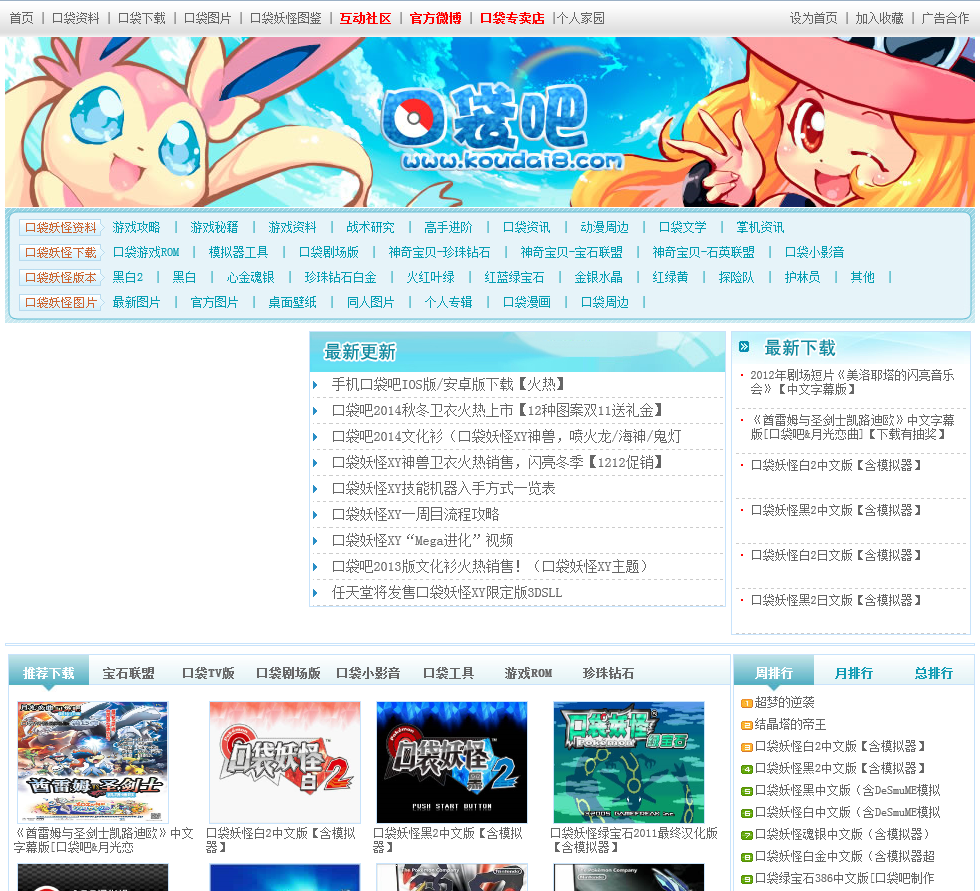Switch to the 口袋剧场版 tab
This screenshot has width=980, height=891.
click(x=288, y=674)
